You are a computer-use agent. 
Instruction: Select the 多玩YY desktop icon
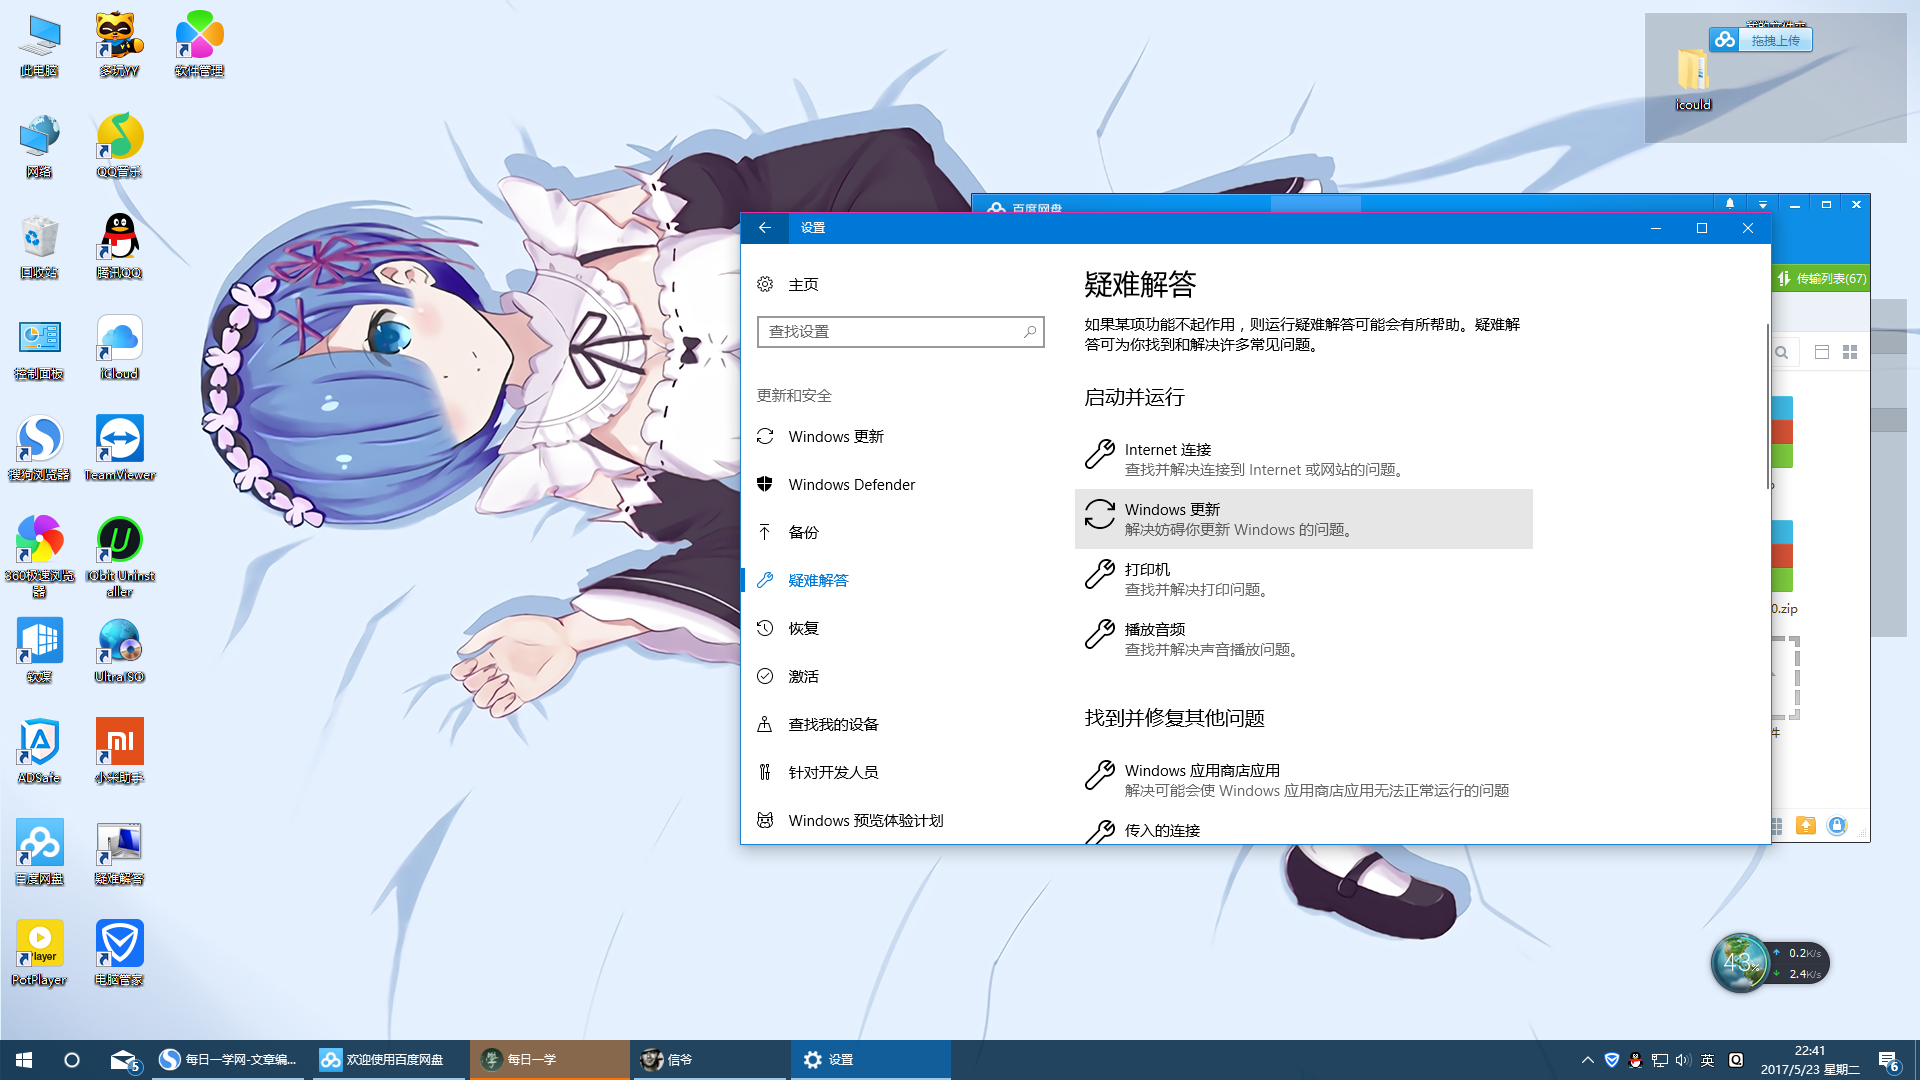(119, 46)
